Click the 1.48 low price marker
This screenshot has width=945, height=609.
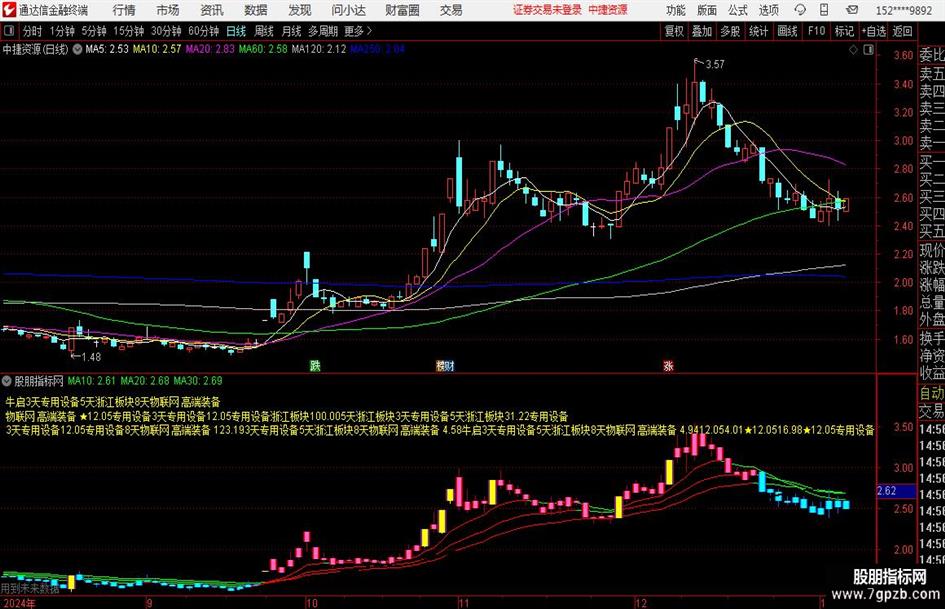[x=91, y=357]
